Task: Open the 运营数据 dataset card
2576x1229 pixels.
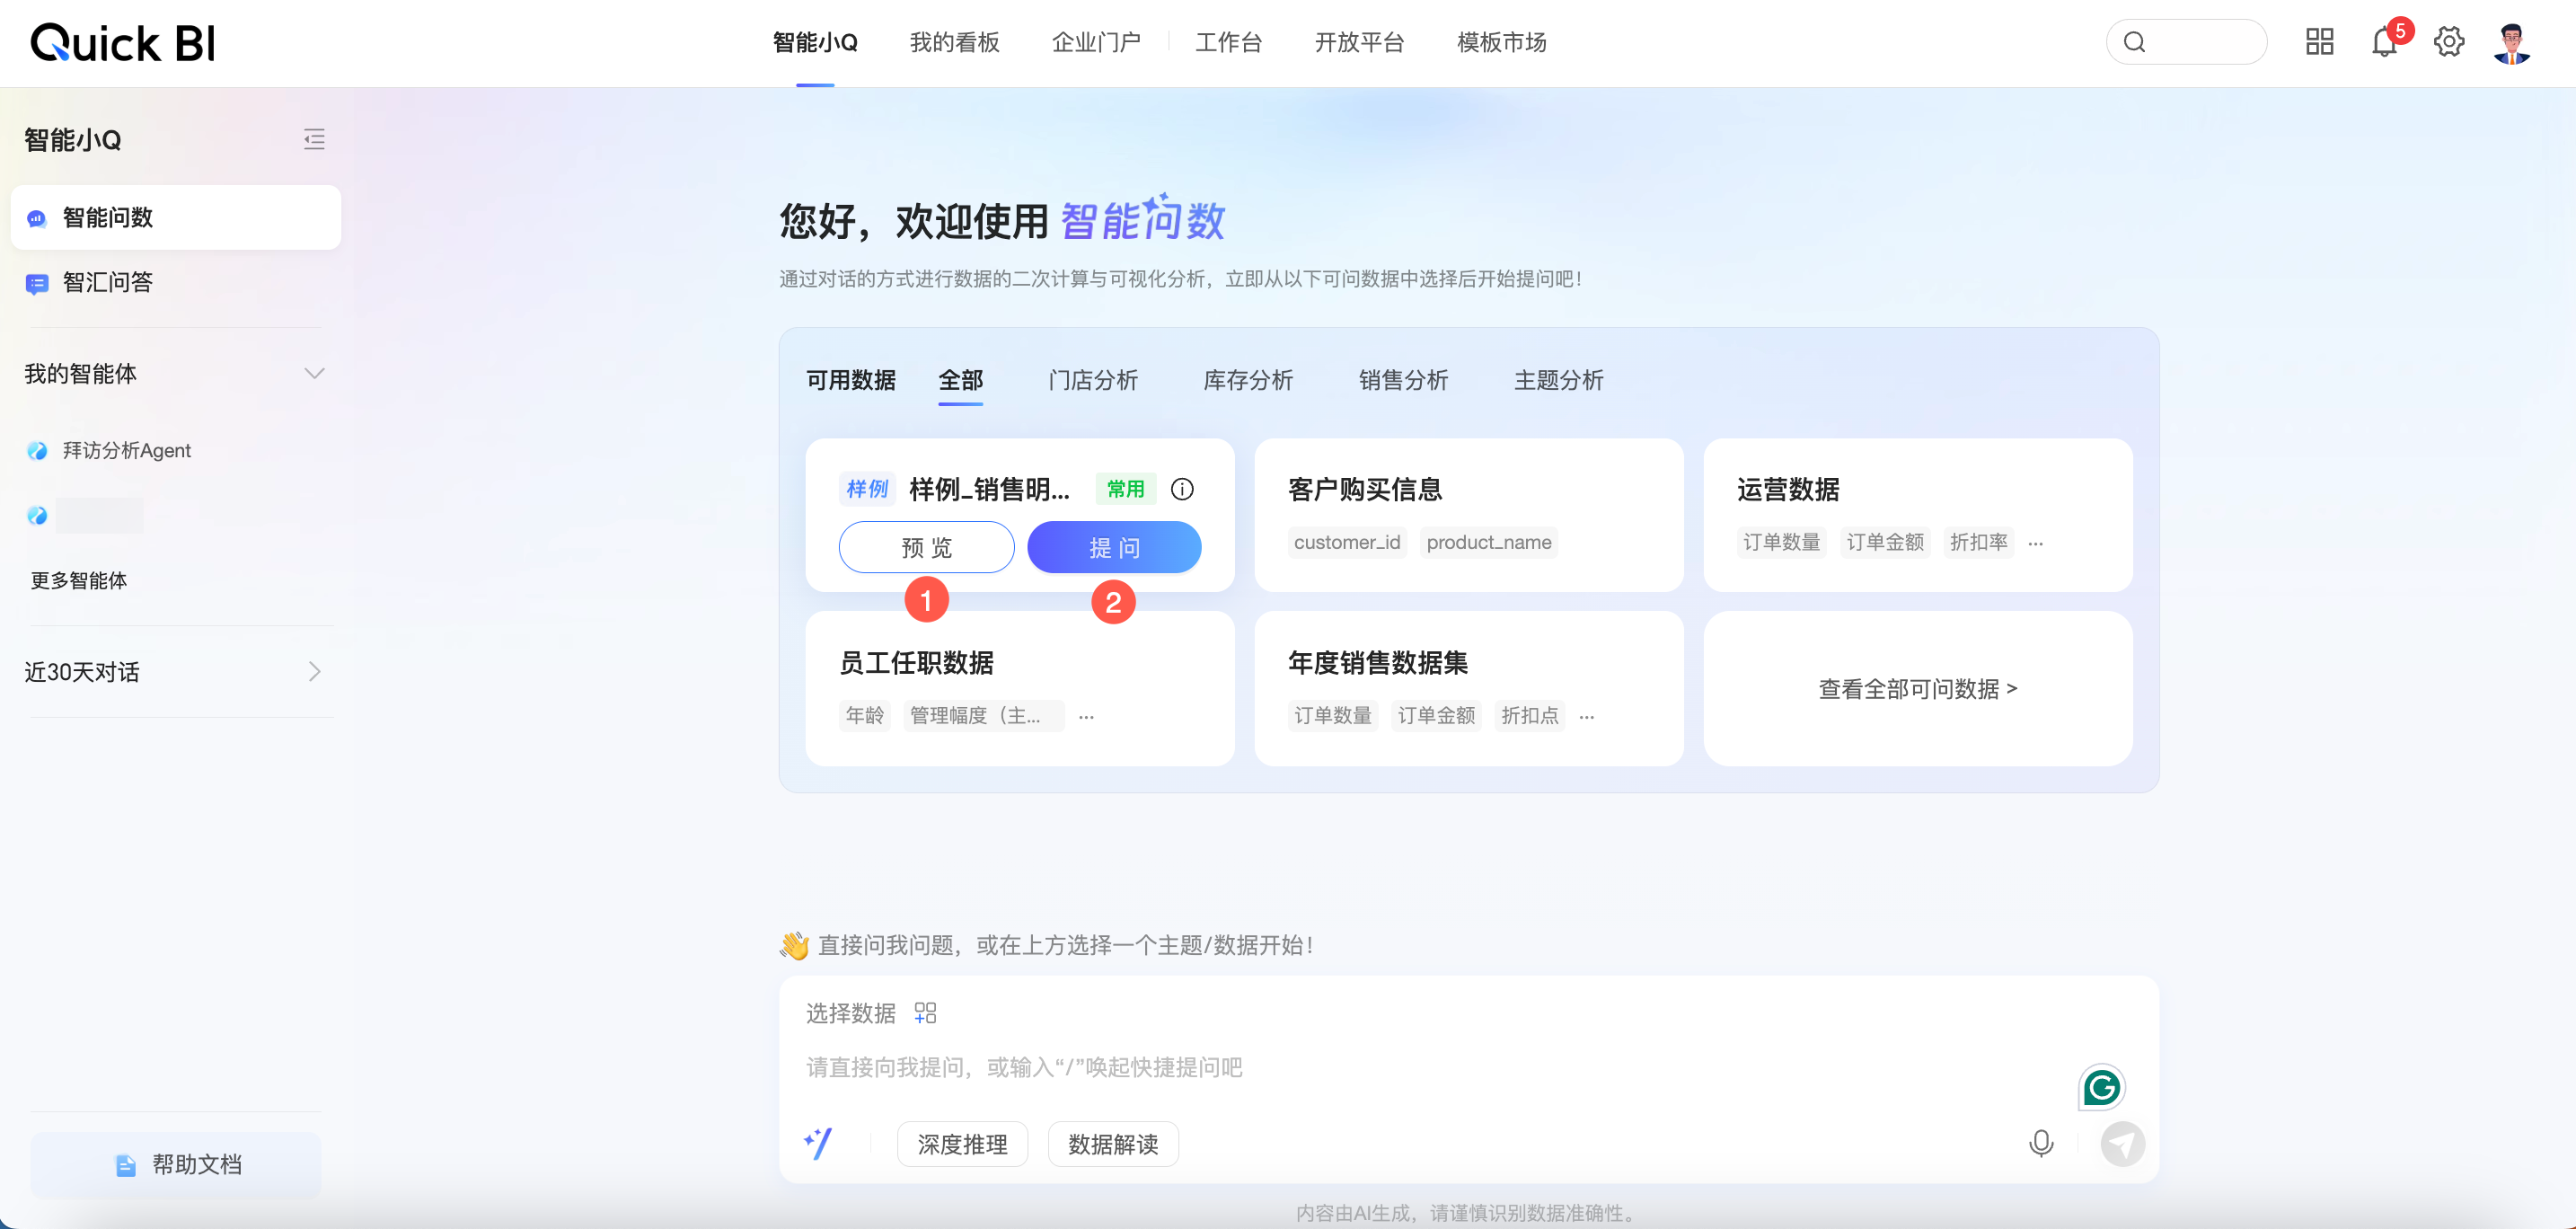Action: click(x=1918, y=515)
